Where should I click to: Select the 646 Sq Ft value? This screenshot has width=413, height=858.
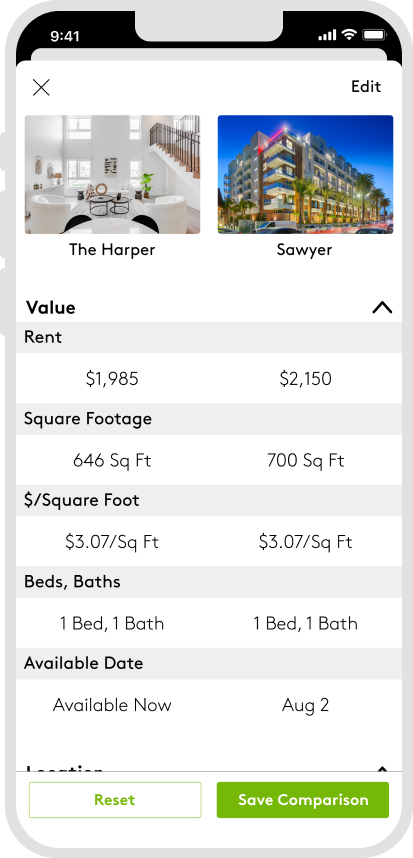(x=112, y=460)
